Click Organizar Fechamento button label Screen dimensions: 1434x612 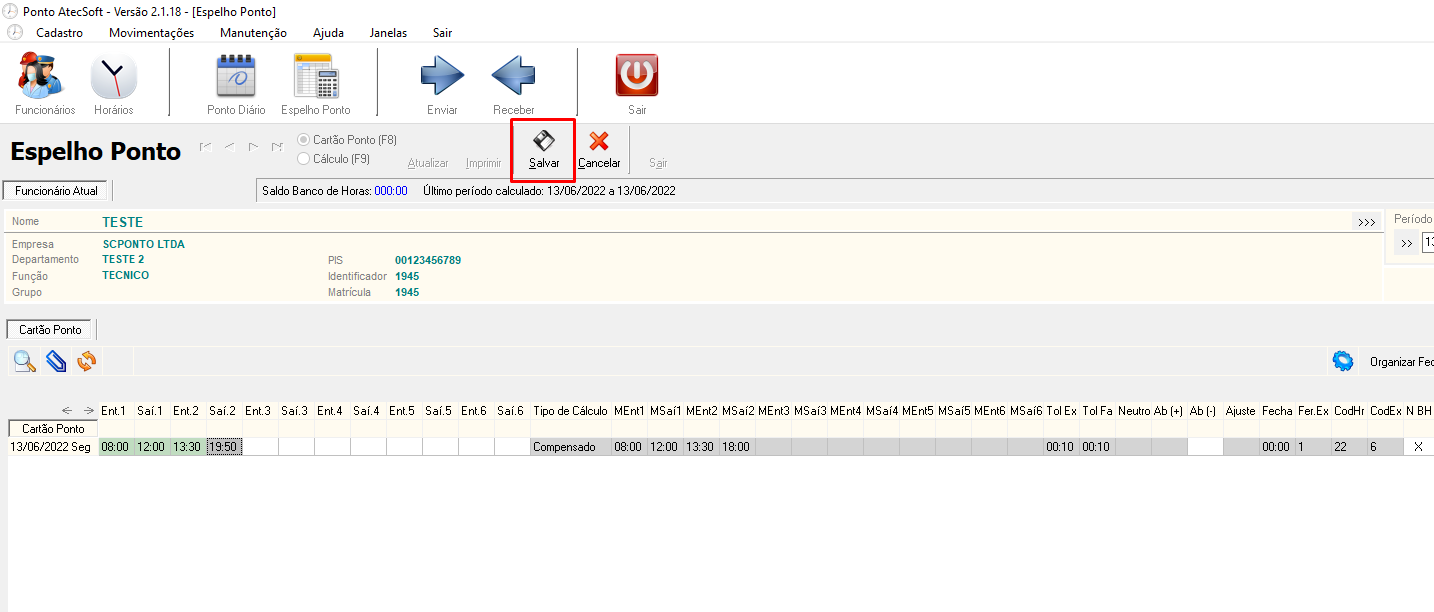tap(1401, 362)
